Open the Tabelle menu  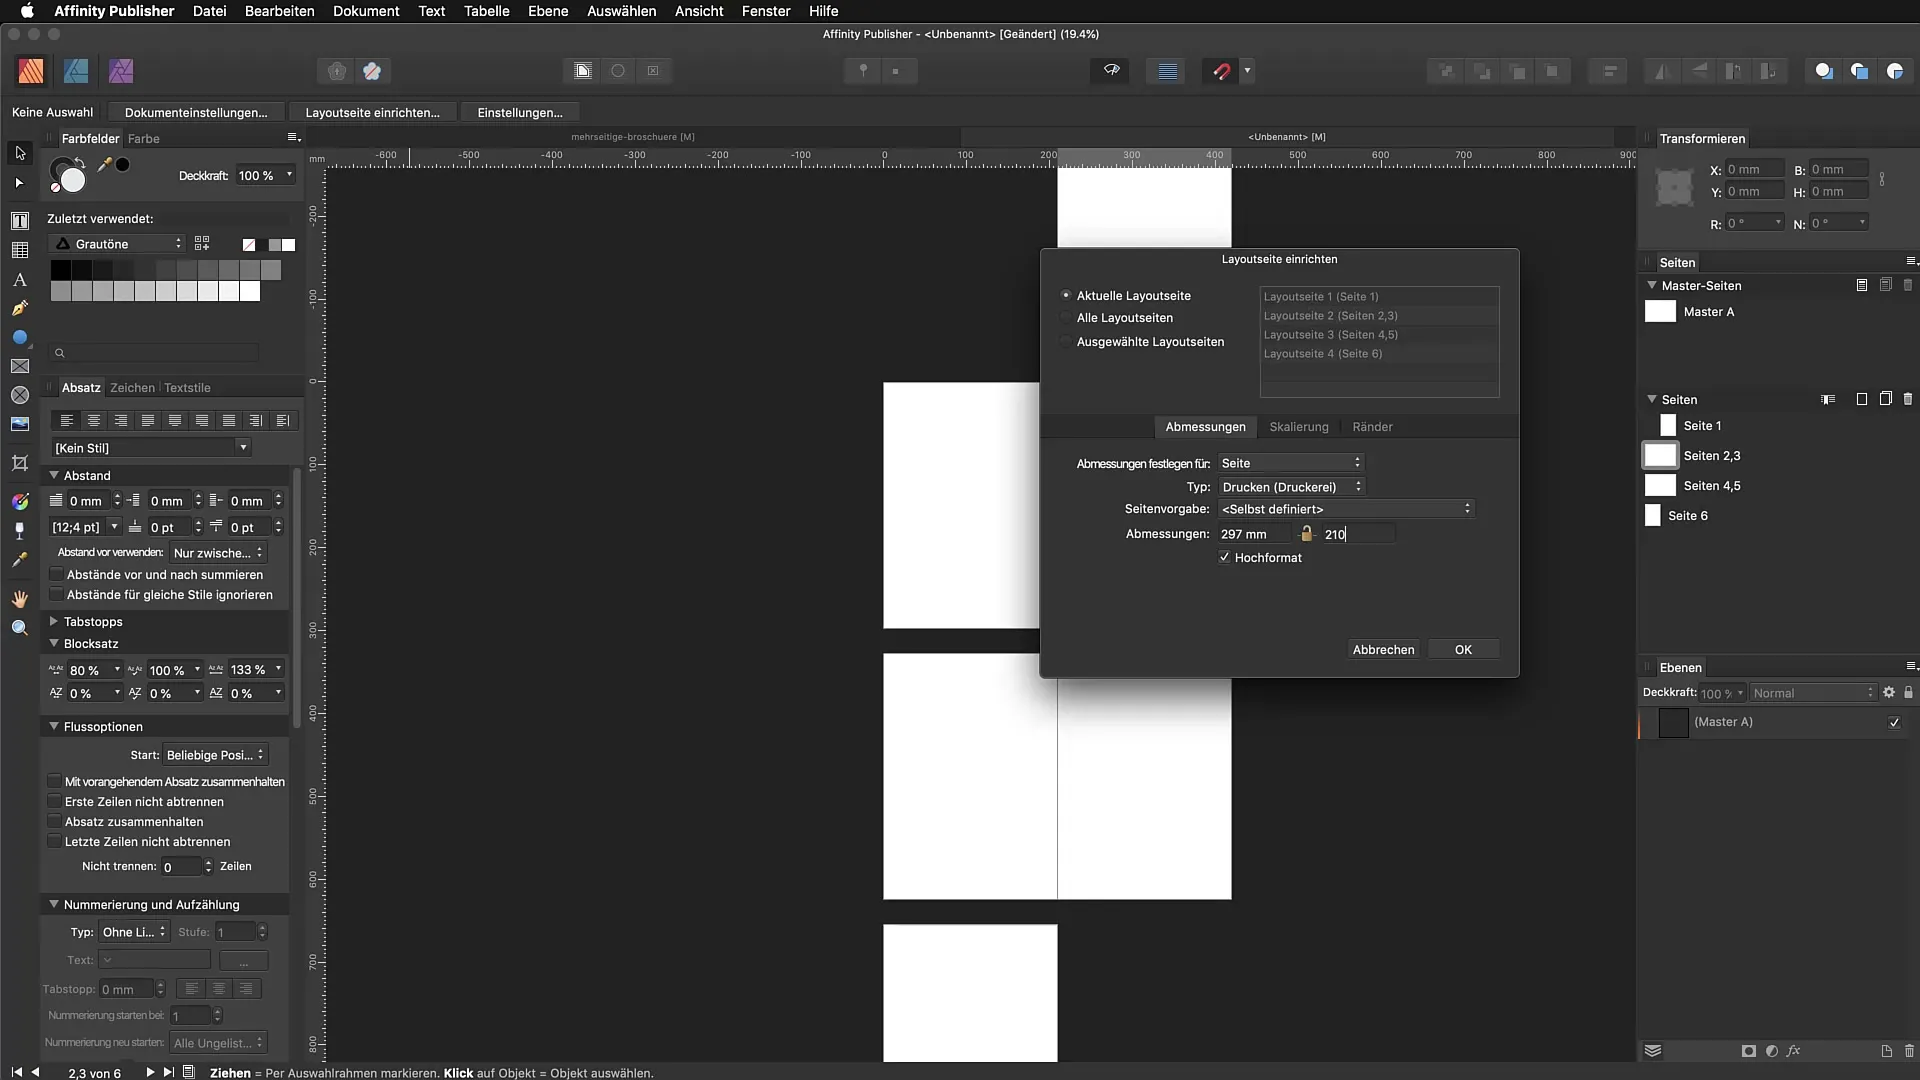point(486,11)
